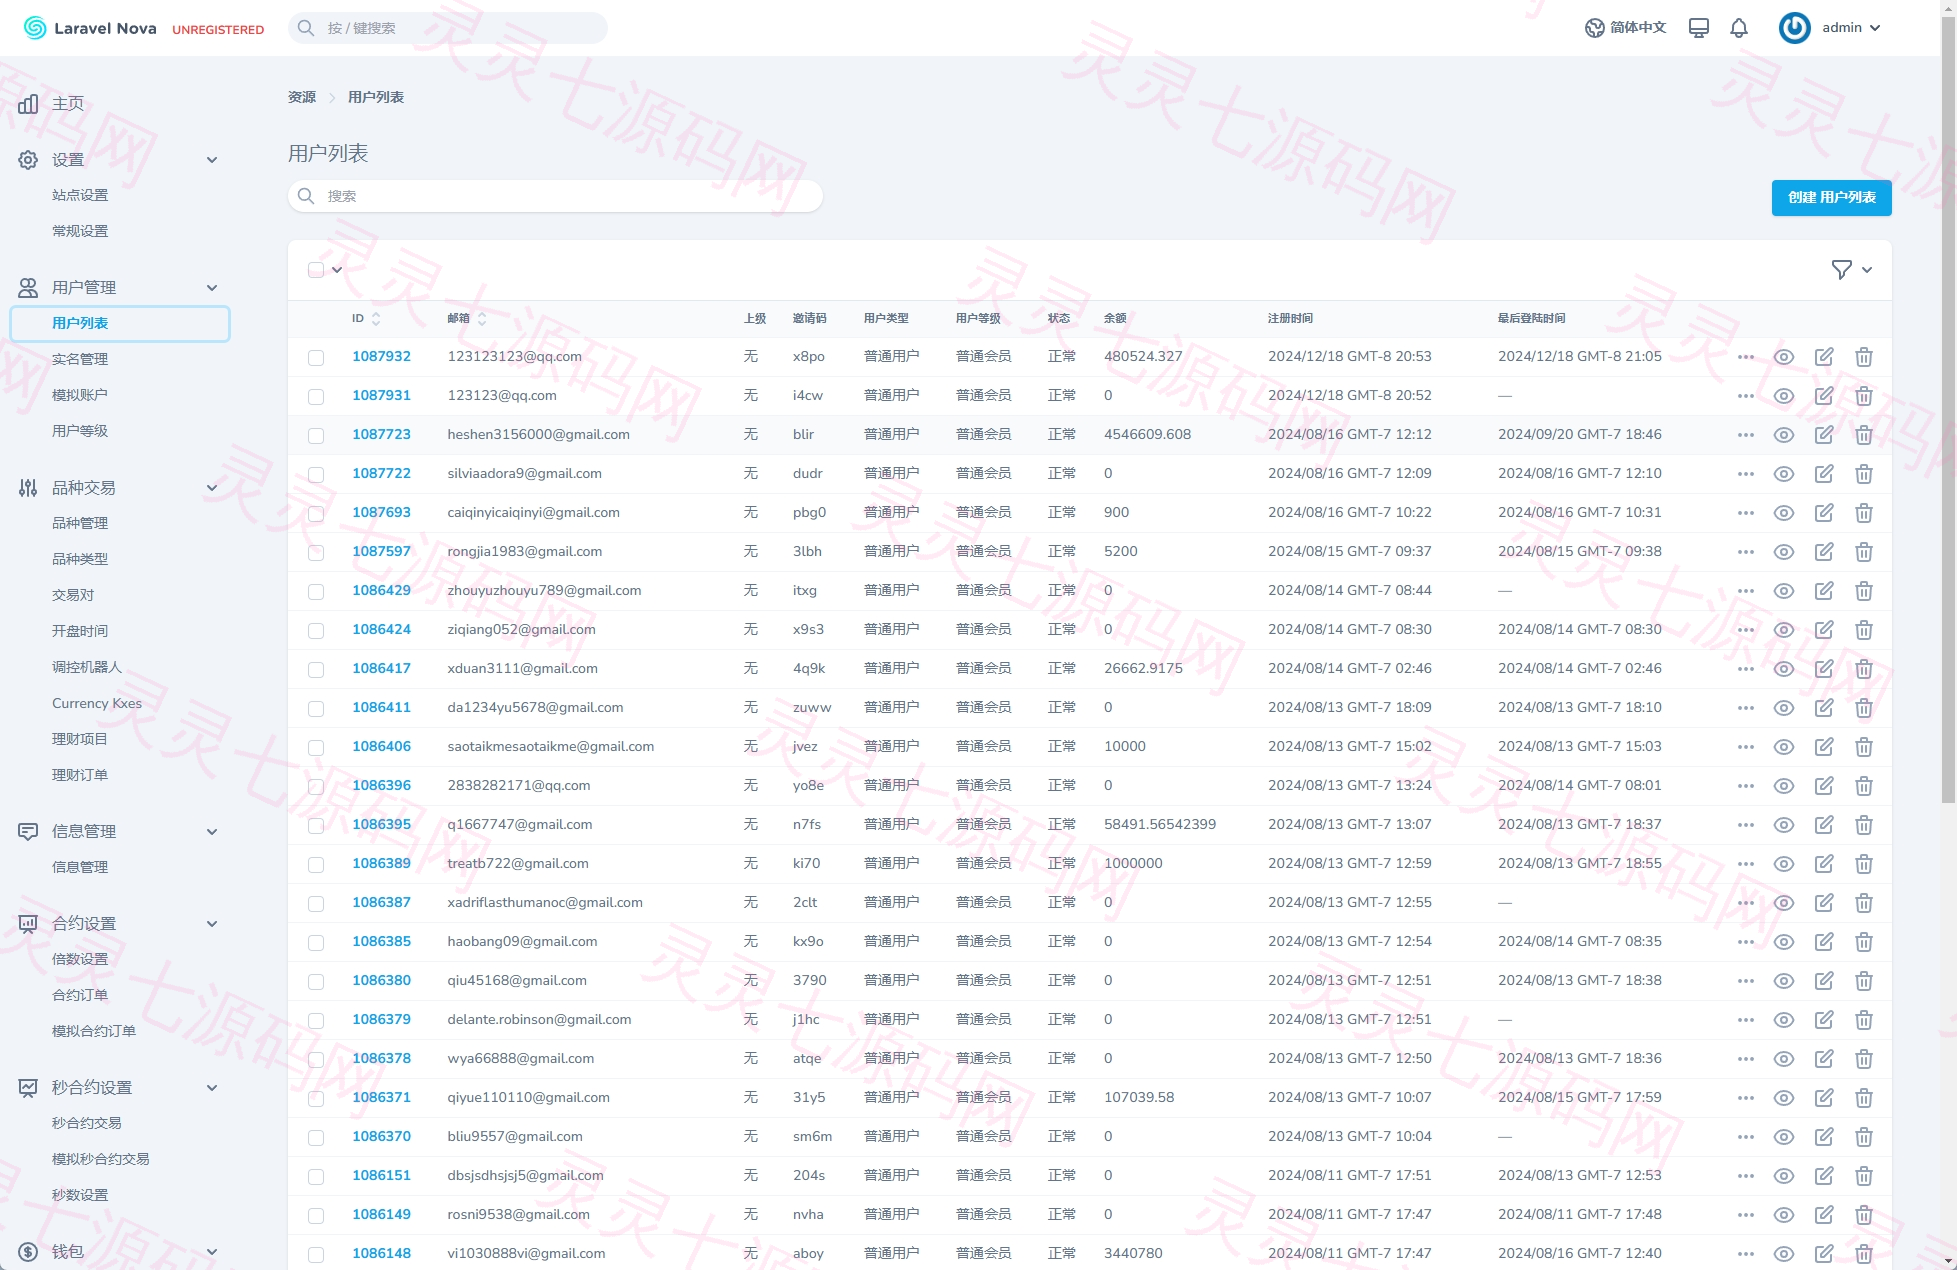The width and height of the screenshot is (1957, 1270).
Task: Collapse the 用户管理 sidebar section
Action: pos(211,288)
